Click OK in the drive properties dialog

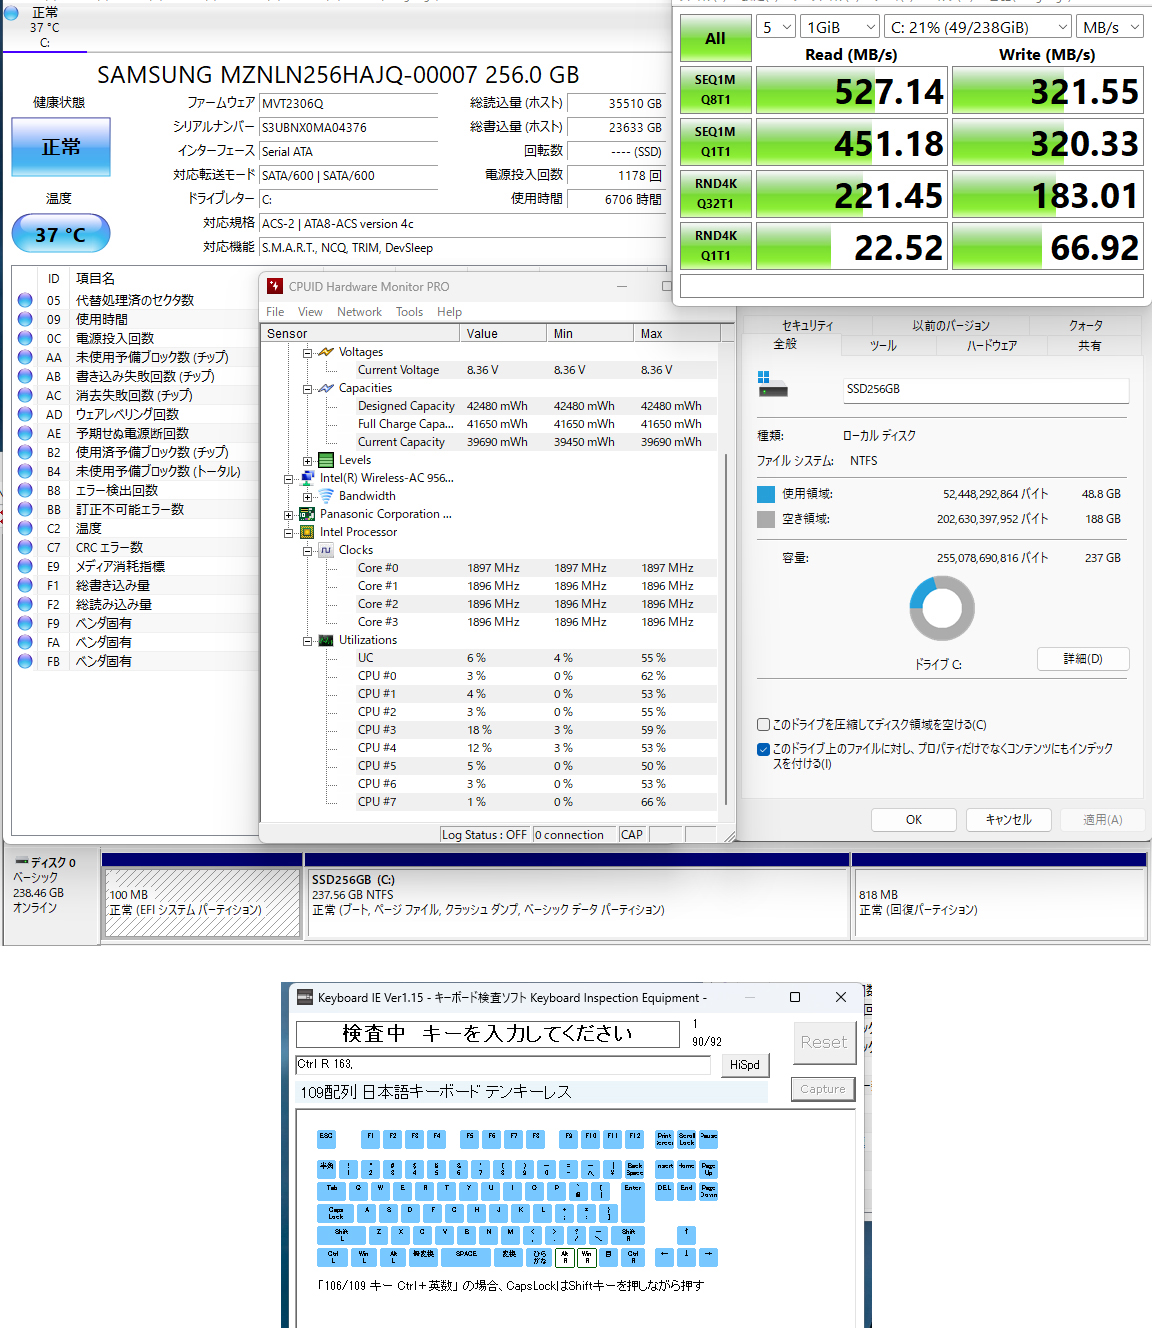(914, 819)
